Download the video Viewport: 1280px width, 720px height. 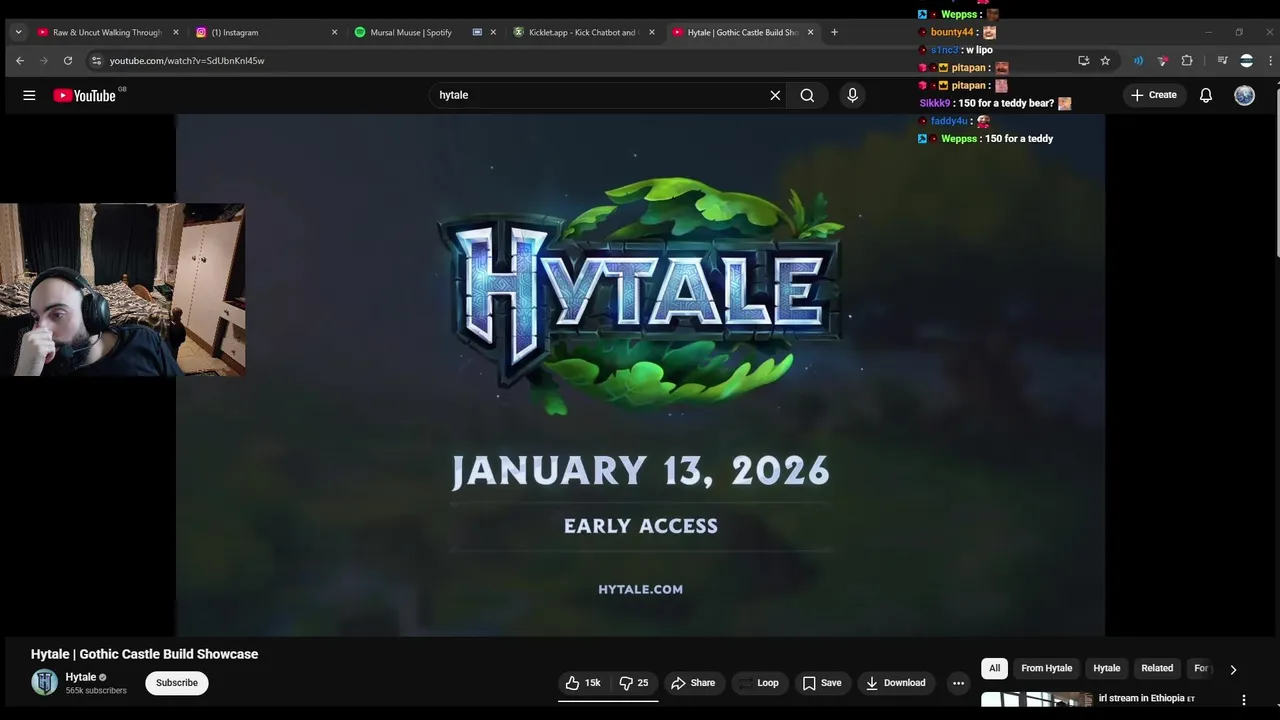pyautogui.click(x=896, y=683)
